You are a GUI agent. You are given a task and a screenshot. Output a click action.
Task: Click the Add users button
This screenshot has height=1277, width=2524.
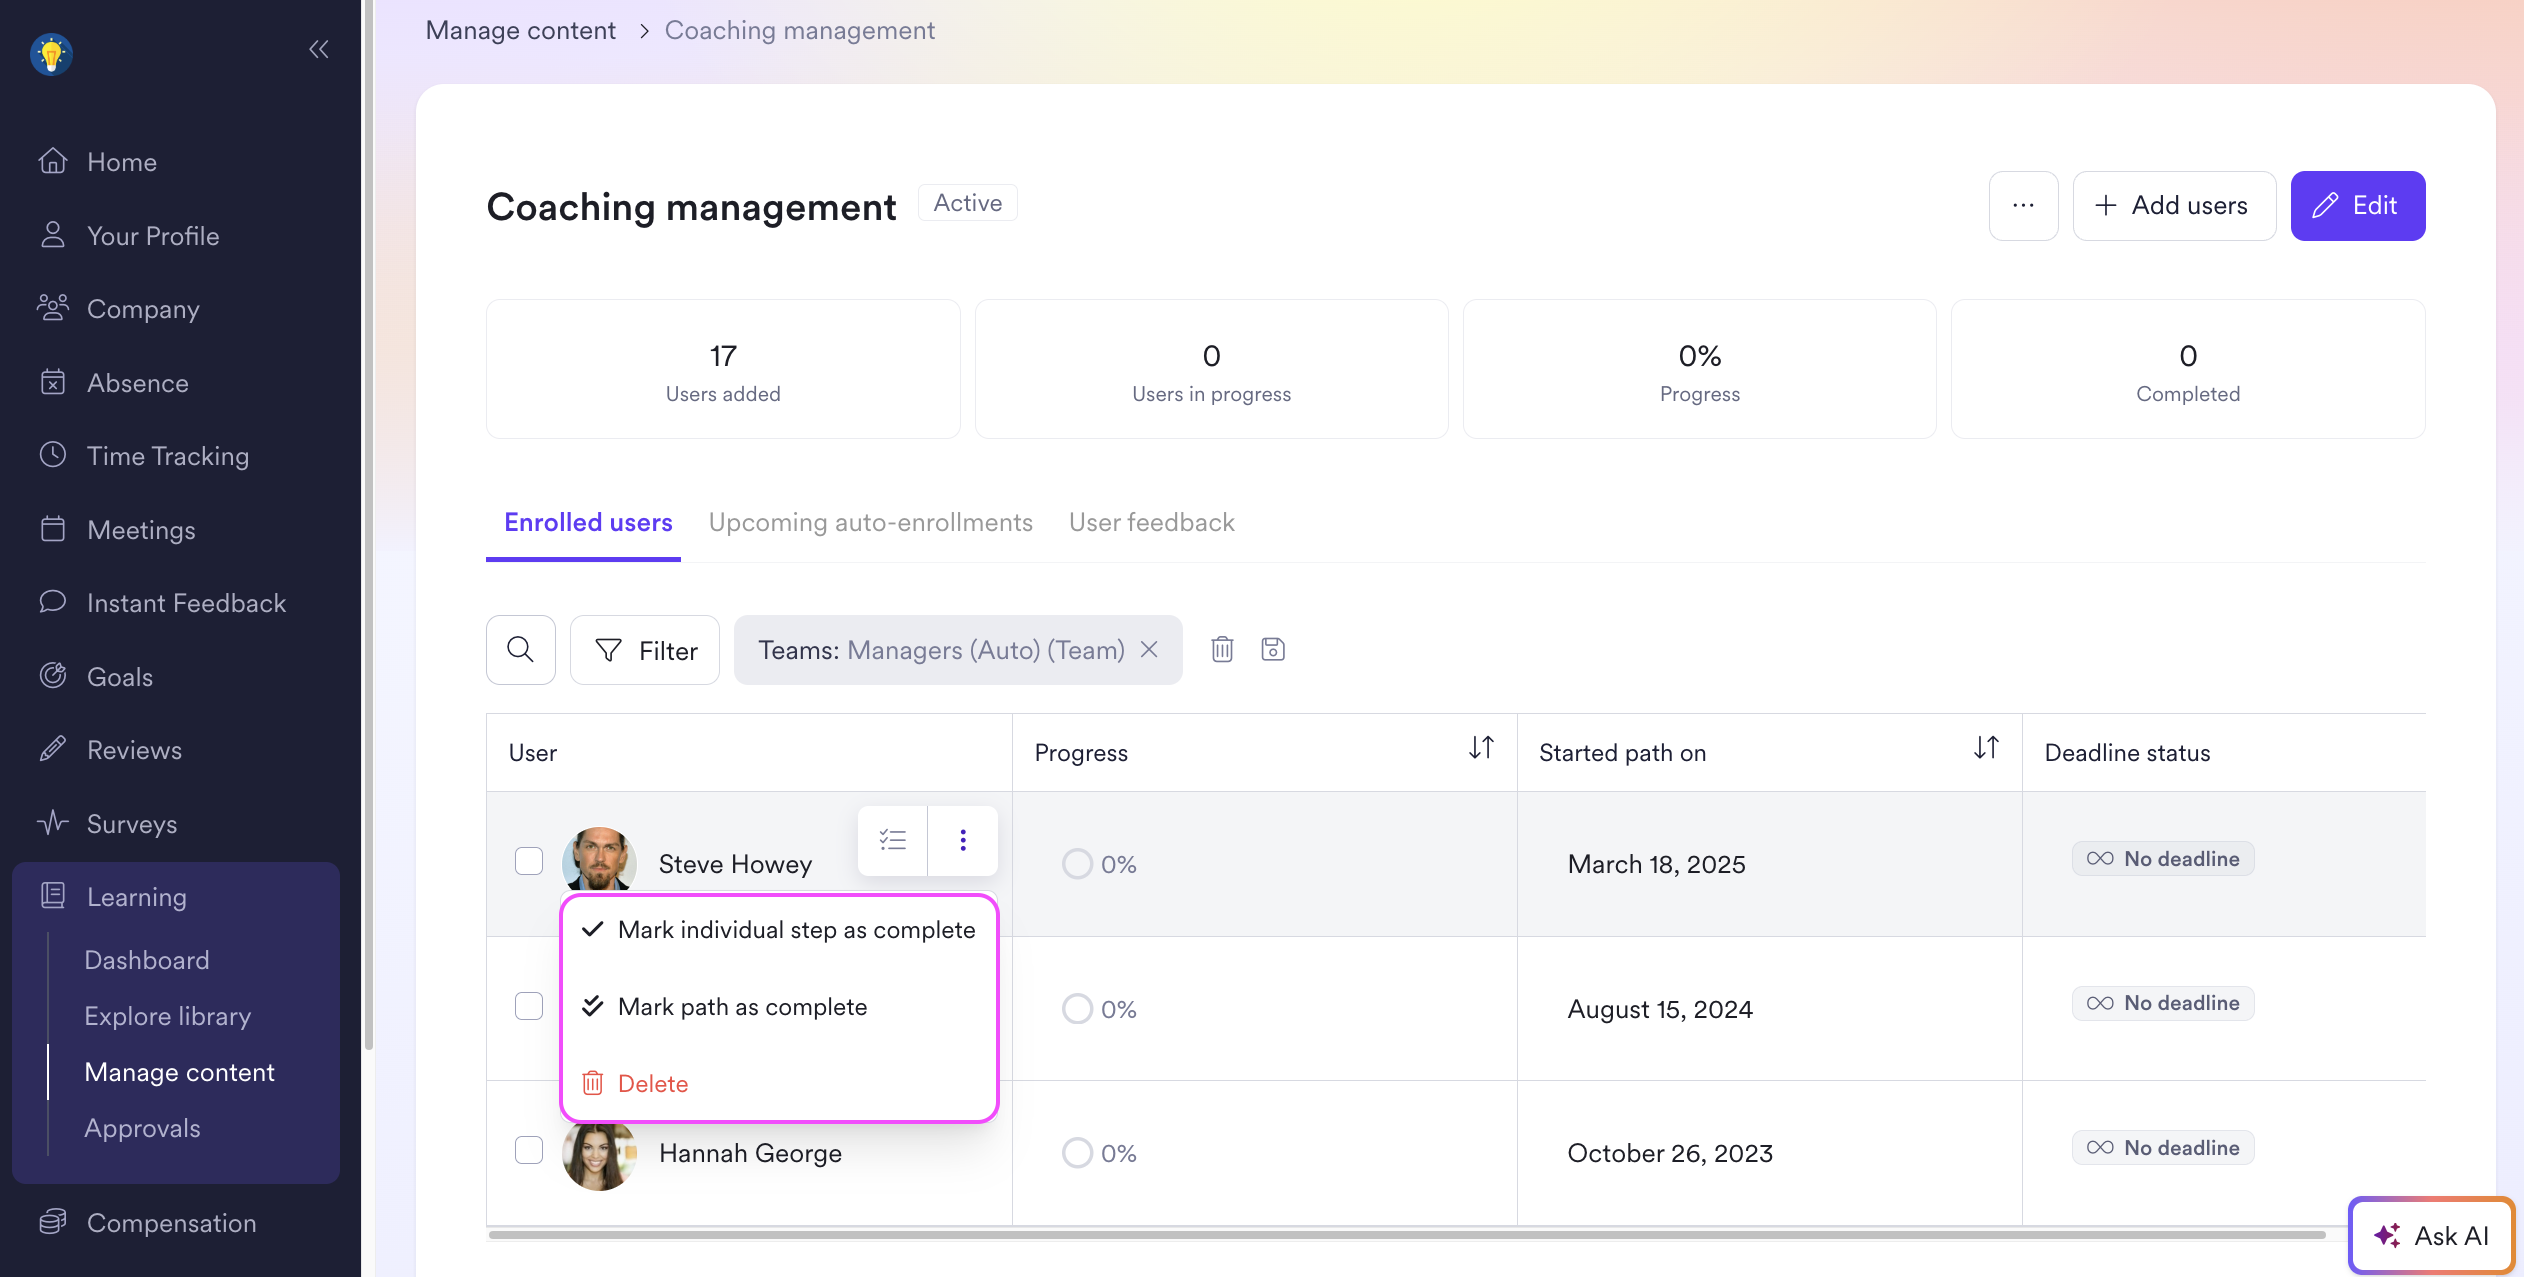click(2174, 206)
